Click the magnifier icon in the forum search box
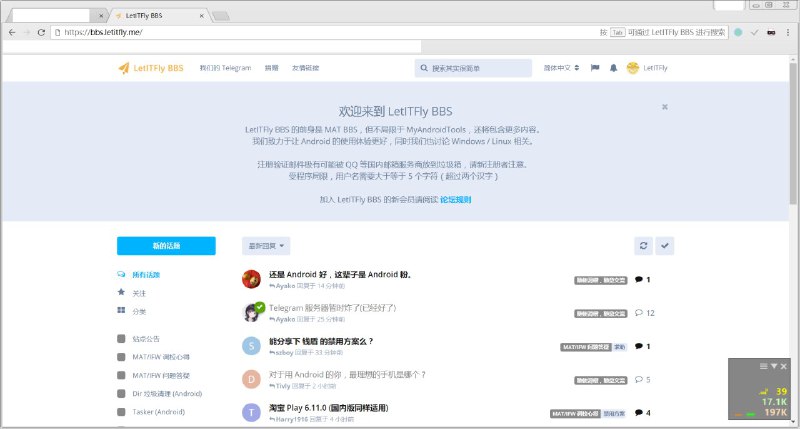Image resolution: width=800 pixels, height=429 pixels. [424, 68]
